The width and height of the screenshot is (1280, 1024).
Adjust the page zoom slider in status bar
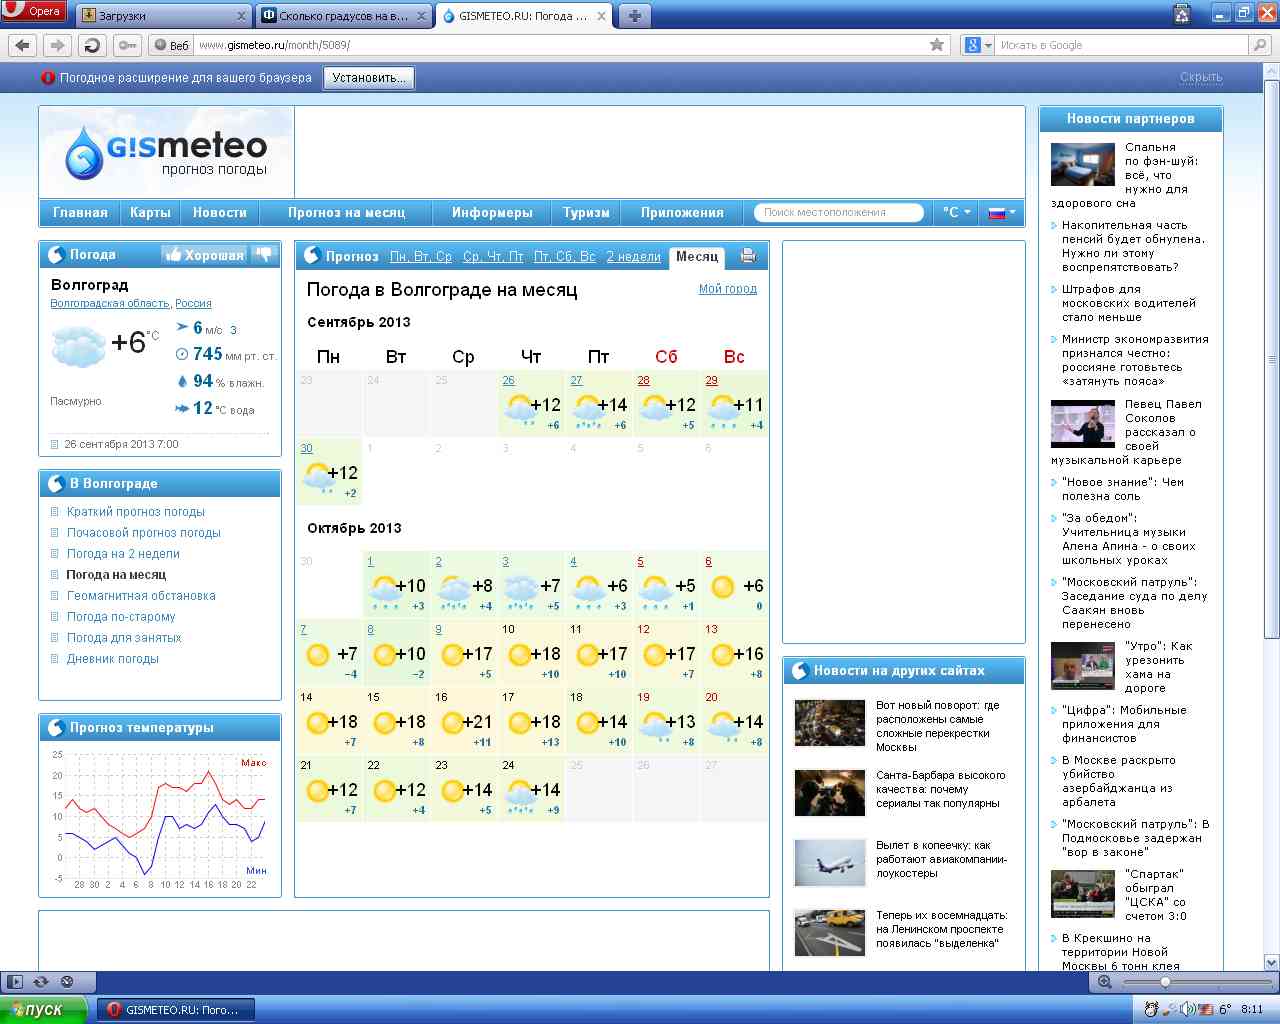click(1165, 982)
